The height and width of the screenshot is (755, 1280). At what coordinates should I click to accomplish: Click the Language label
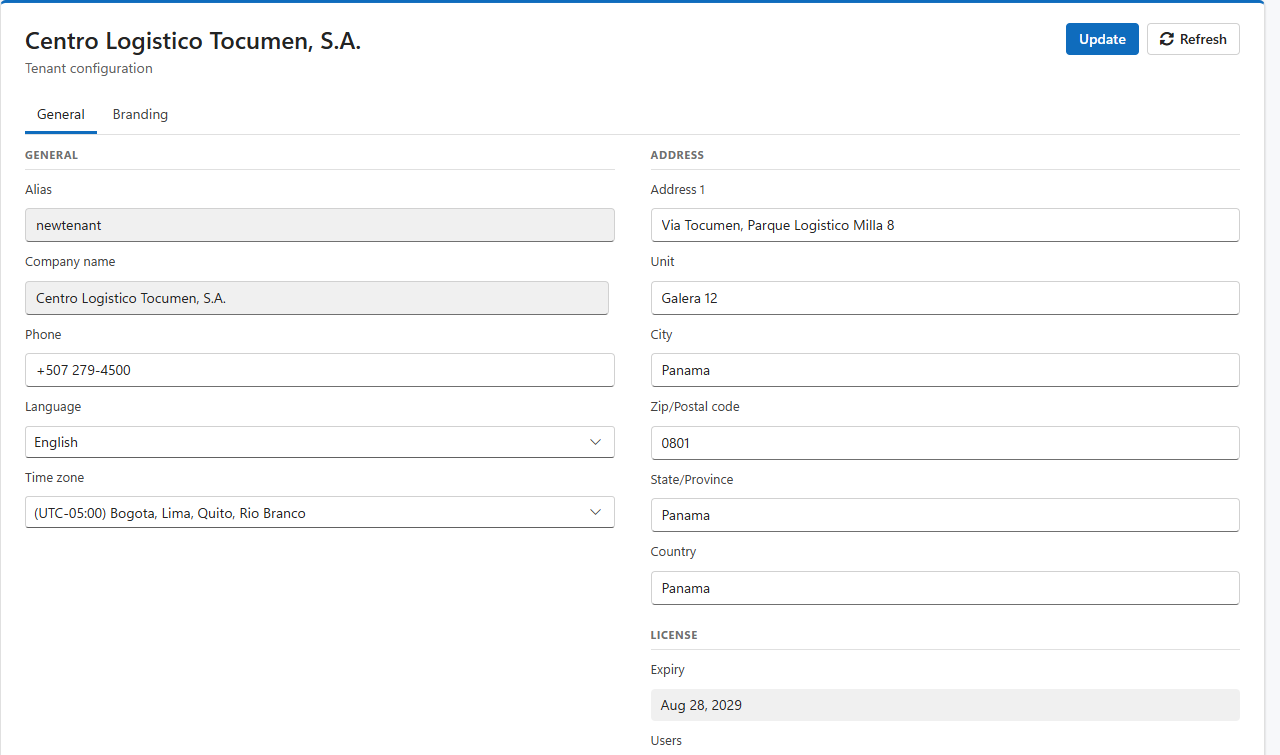pos(53,407)
